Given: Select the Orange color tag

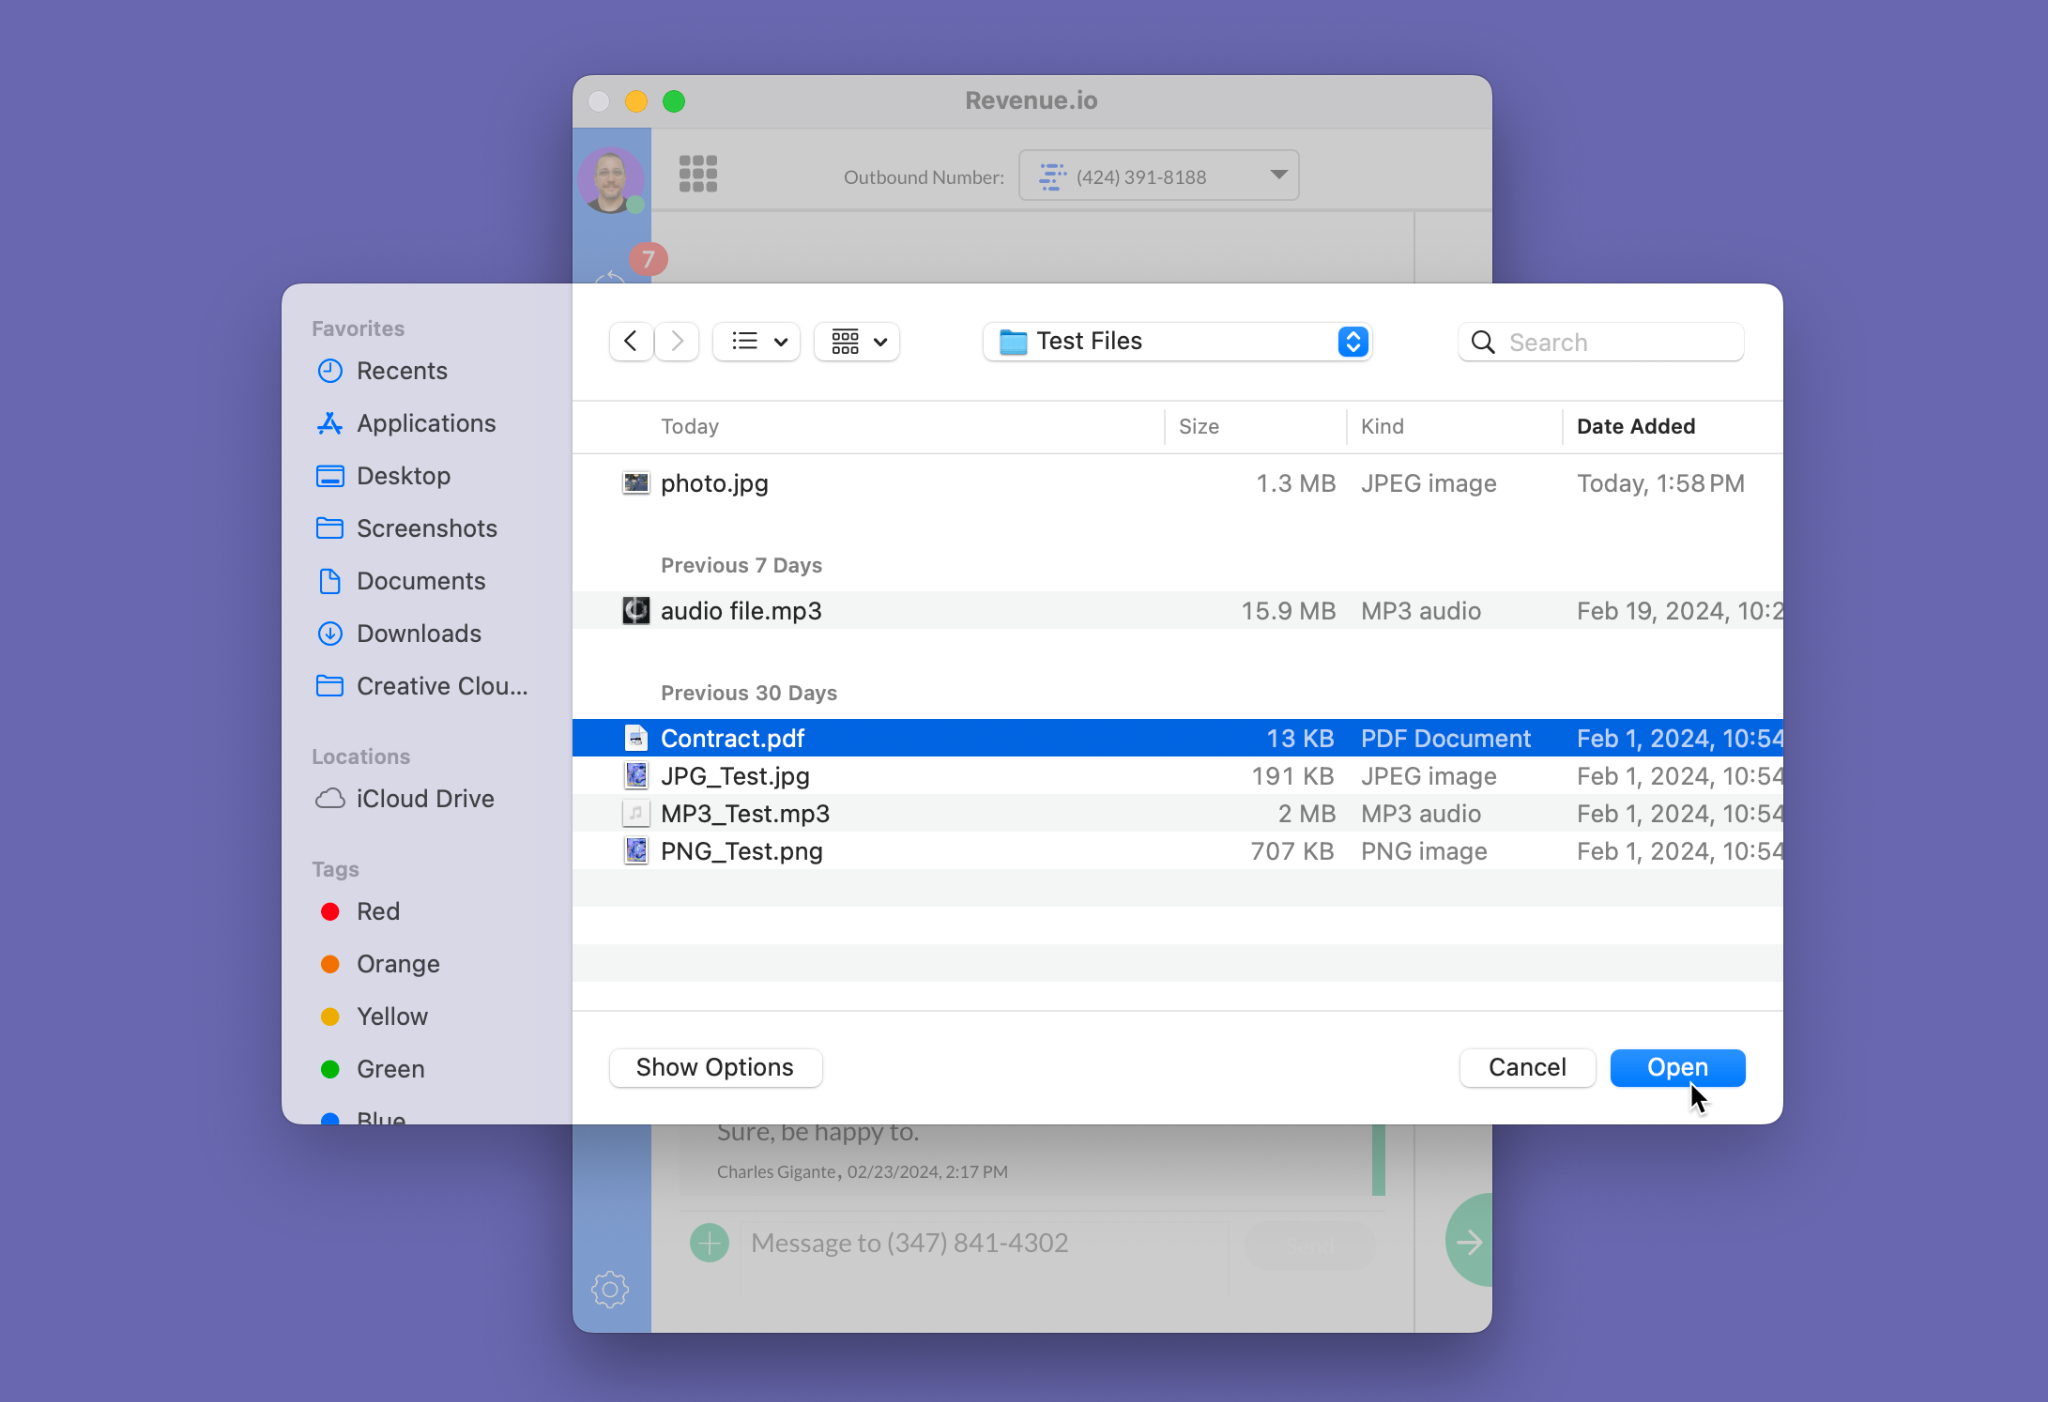Looking at the screenshot, I should (x=397, y=964).
